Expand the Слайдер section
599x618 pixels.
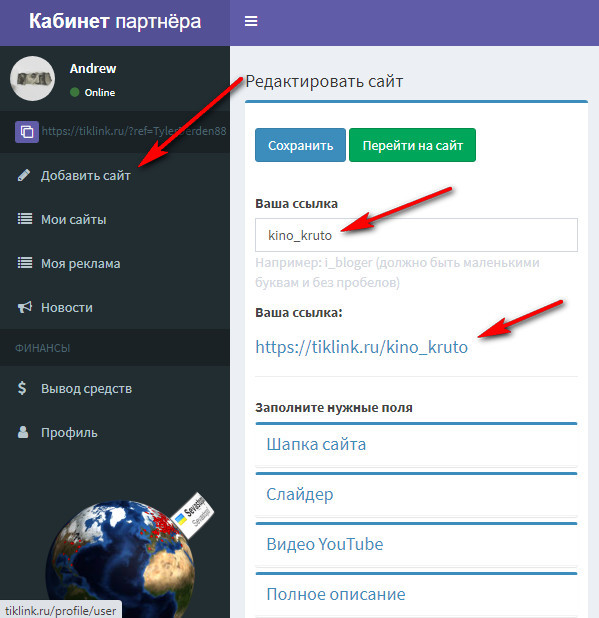coord(416,494)
